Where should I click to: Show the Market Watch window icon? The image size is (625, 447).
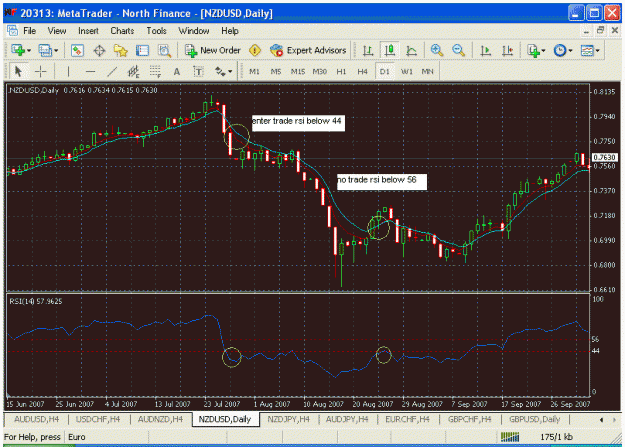(77, 51)
